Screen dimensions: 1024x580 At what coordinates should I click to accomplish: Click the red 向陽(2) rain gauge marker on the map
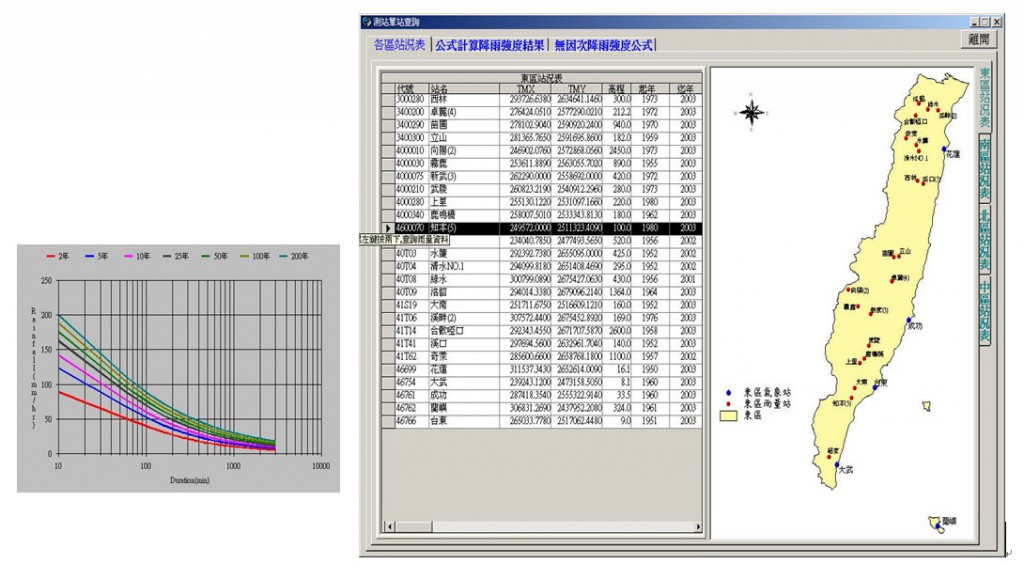tap(848, 289)
